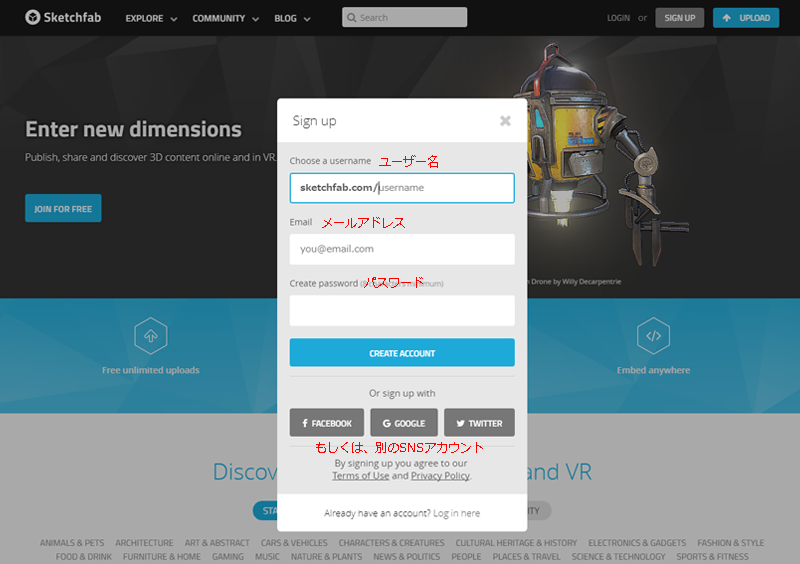Click the search magnifier icon
The width and height of the screenshot is (800, 564).
[352, 18]
